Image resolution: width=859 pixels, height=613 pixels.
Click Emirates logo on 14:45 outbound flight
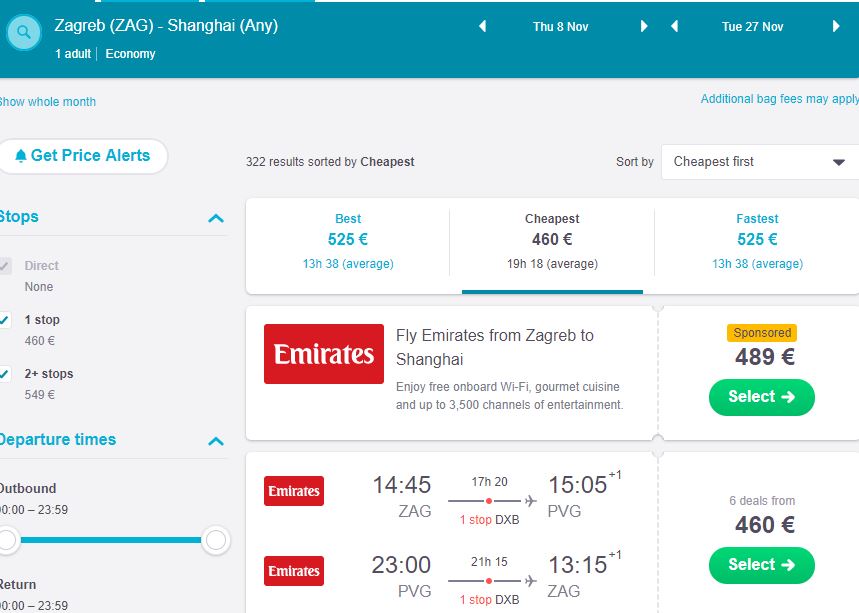tap(294, 491)
